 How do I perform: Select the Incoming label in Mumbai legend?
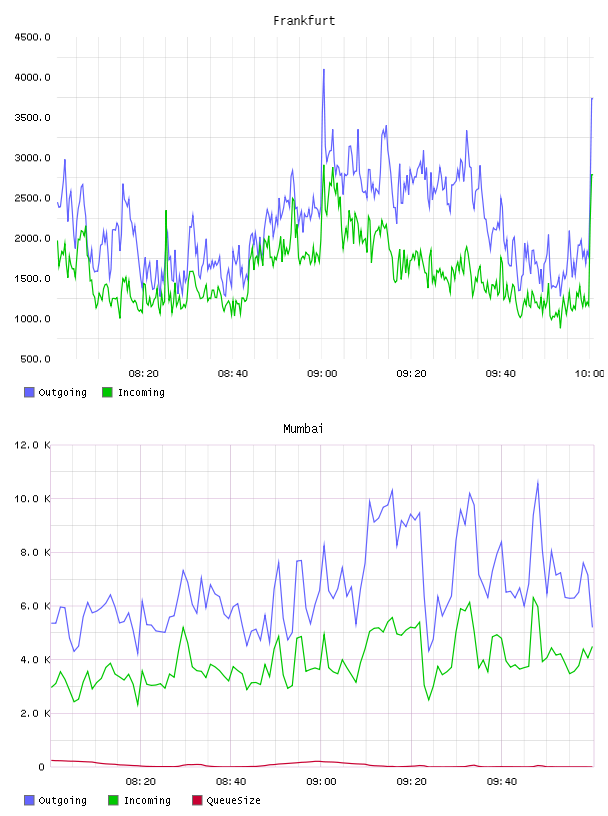pos(147,800)
